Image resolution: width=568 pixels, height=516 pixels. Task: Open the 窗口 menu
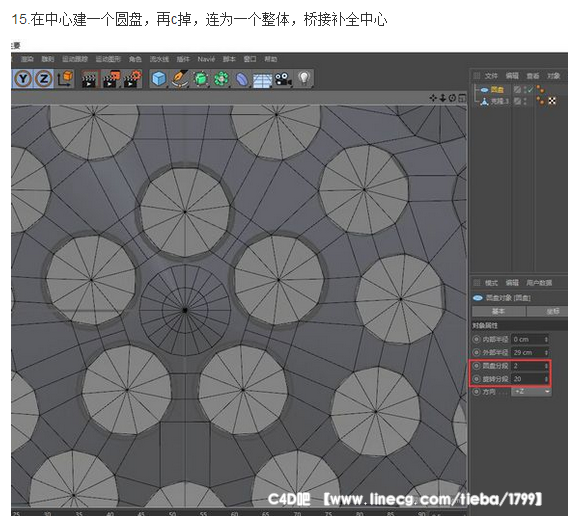(250, 59)
